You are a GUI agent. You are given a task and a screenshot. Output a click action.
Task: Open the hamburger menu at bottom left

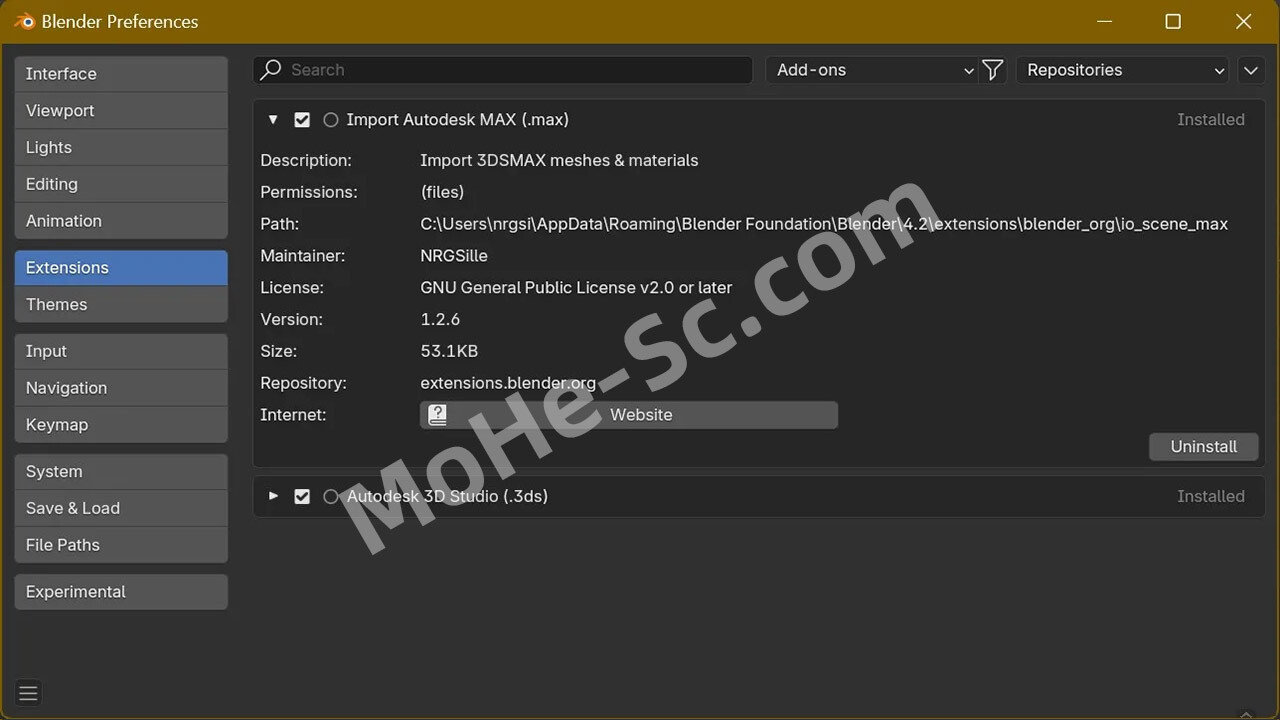coord(28,693)
